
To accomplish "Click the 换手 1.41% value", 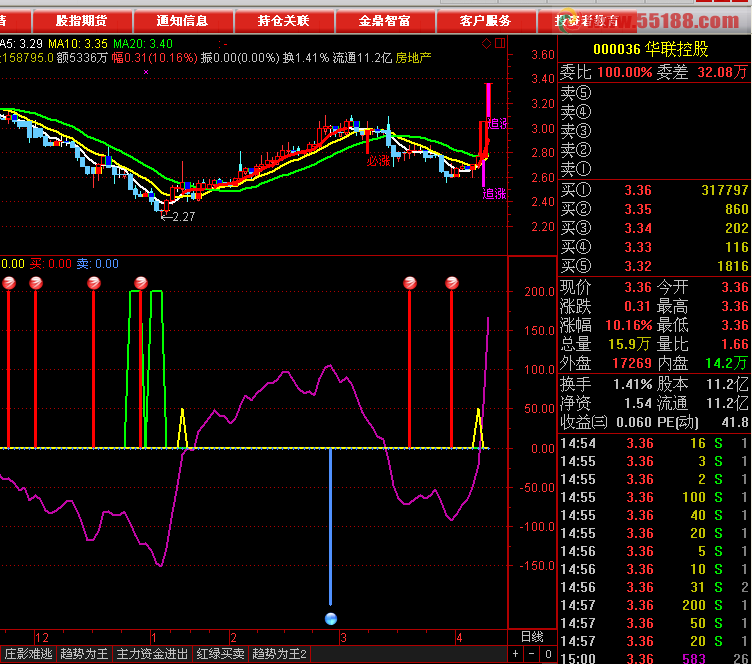I will [x=633, y=384].
